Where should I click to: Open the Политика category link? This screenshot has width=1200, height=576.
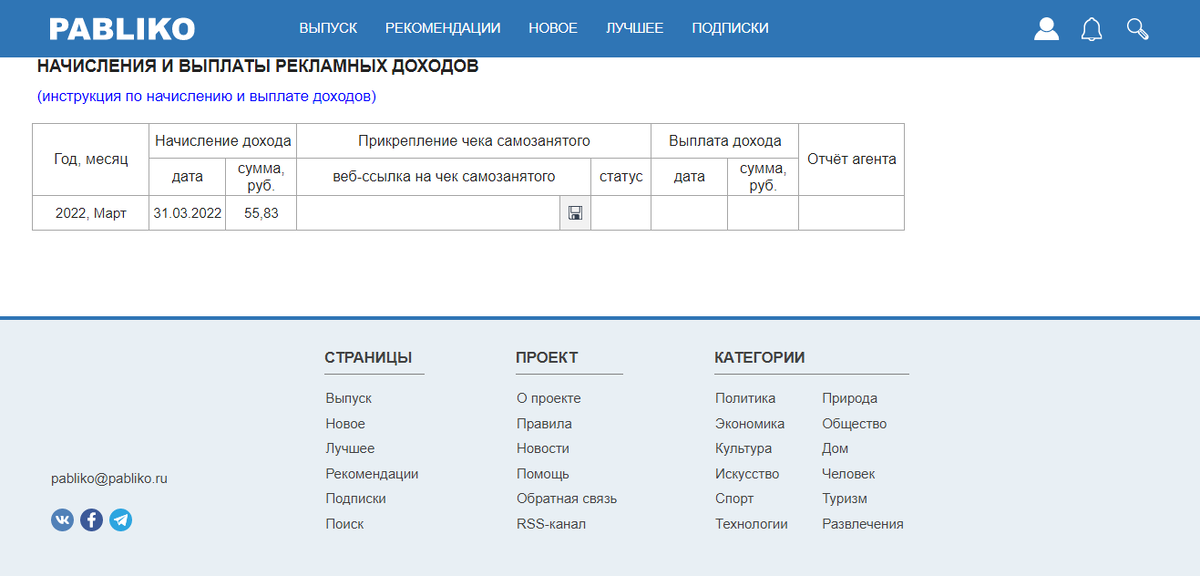745,398
